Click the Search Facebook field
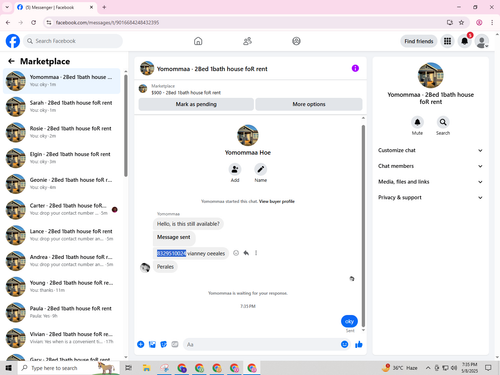The height and width of the screenshot is (375, 500). pyautogui.click(x=73, y=41)
